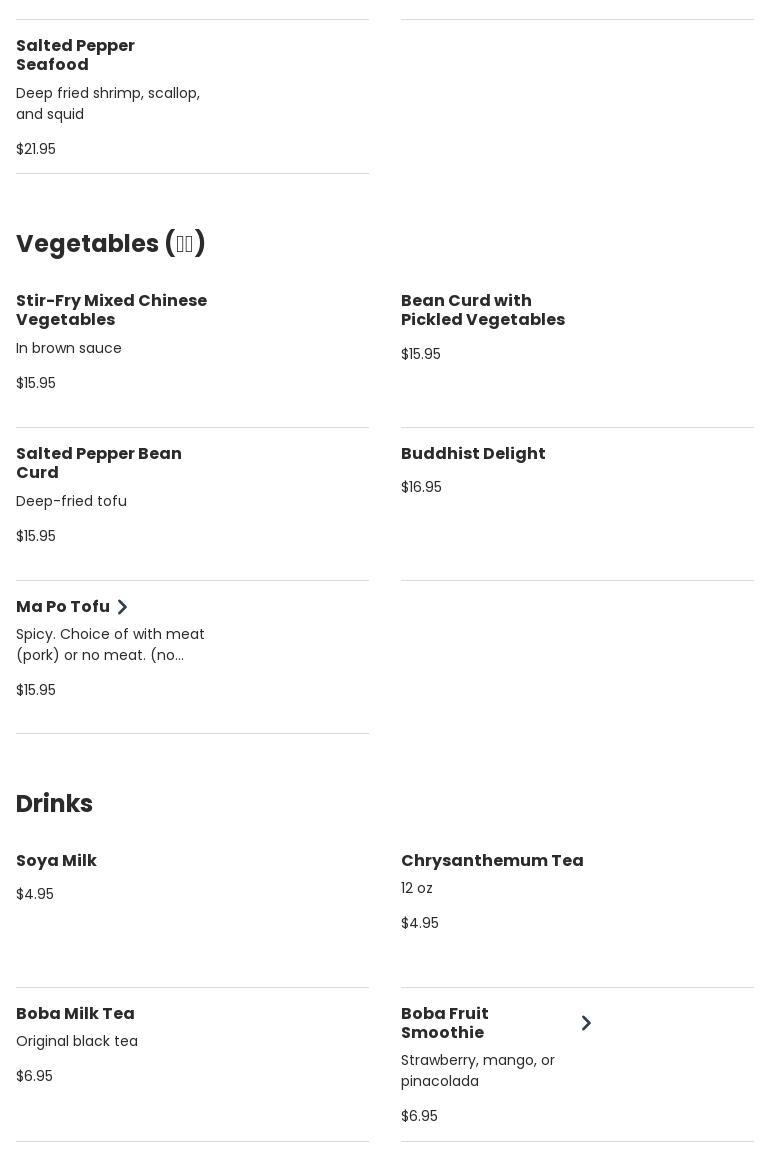Choose Bean Curd with Pickled Vegetables

483,310
